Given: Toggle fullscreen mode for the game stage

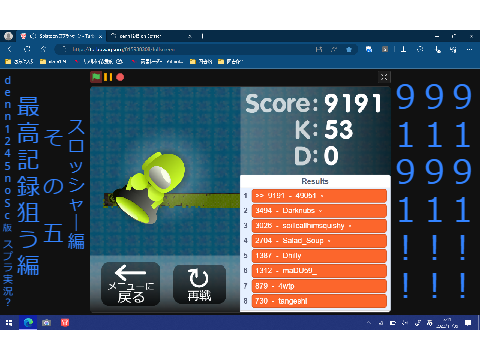Looking at the screenshot, I should 384,77.
